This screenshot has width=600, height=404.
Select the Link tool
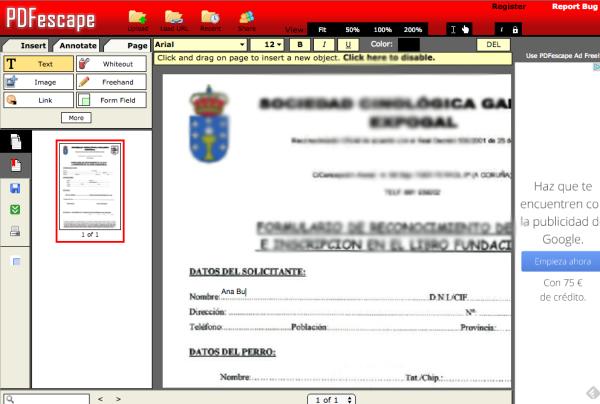38,100
